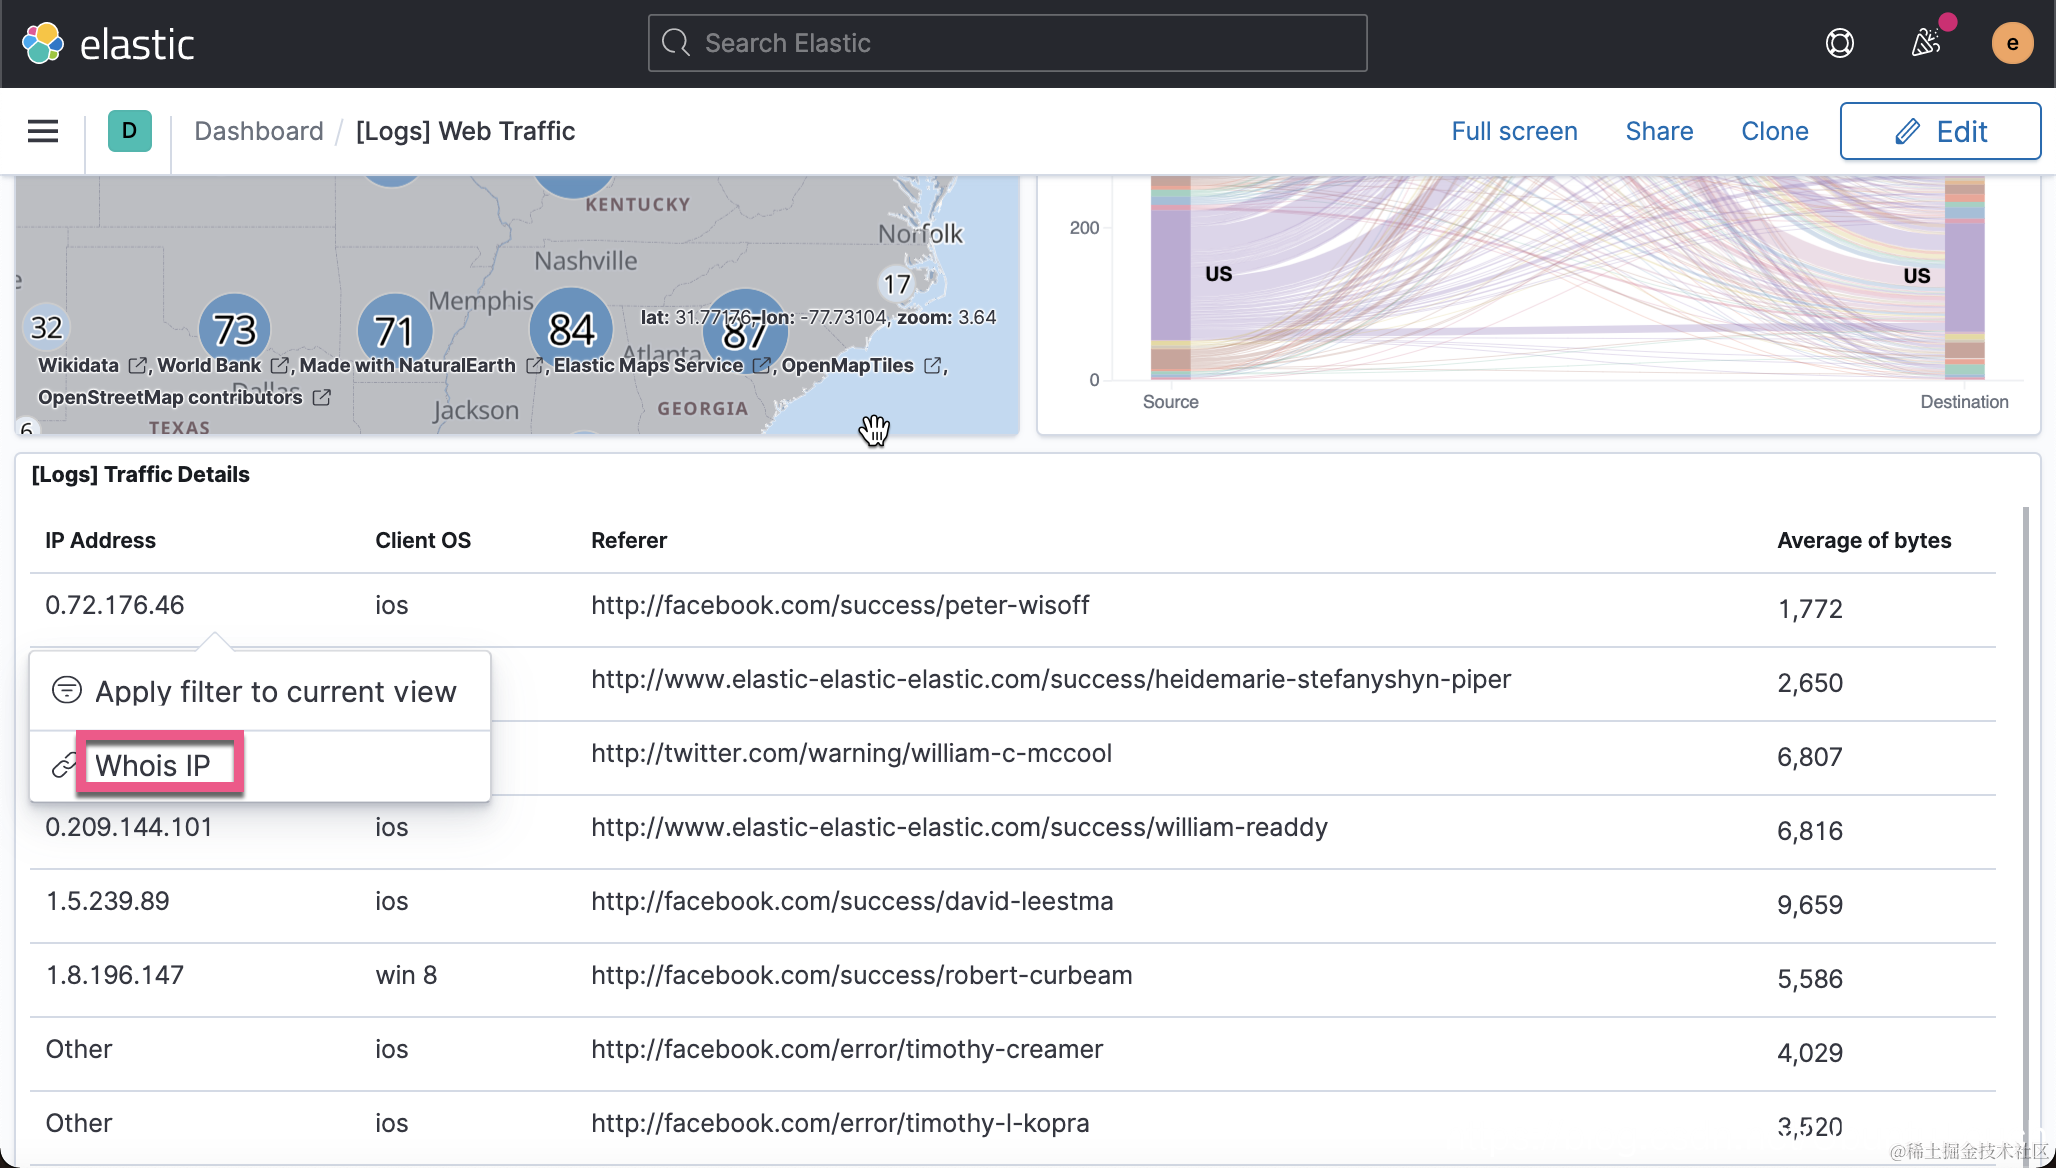Enter Full screen mode
This screenshot has height=1168, width=2056.
click(1514, 131)
